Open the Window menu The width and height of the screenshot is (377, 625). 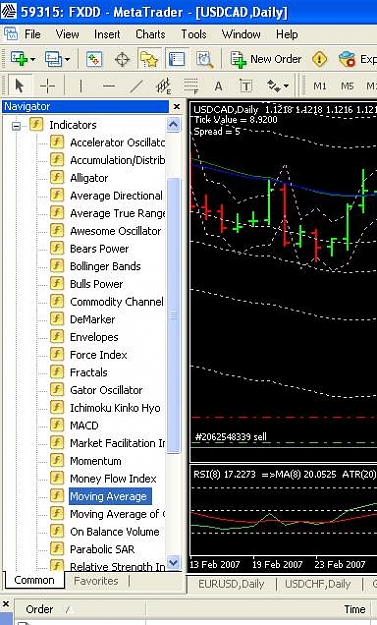point(241,34)
